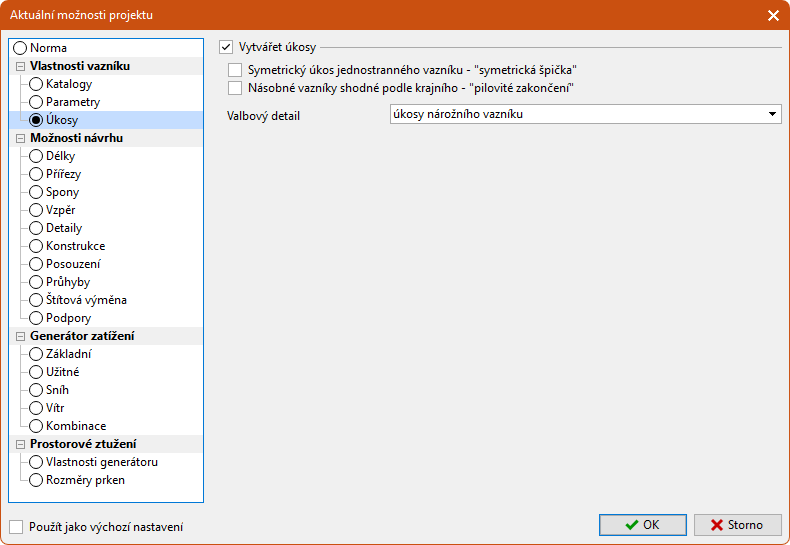
Task: Collapse the Vlastnosti vazníku group
Action: click(x=20, y=66)
